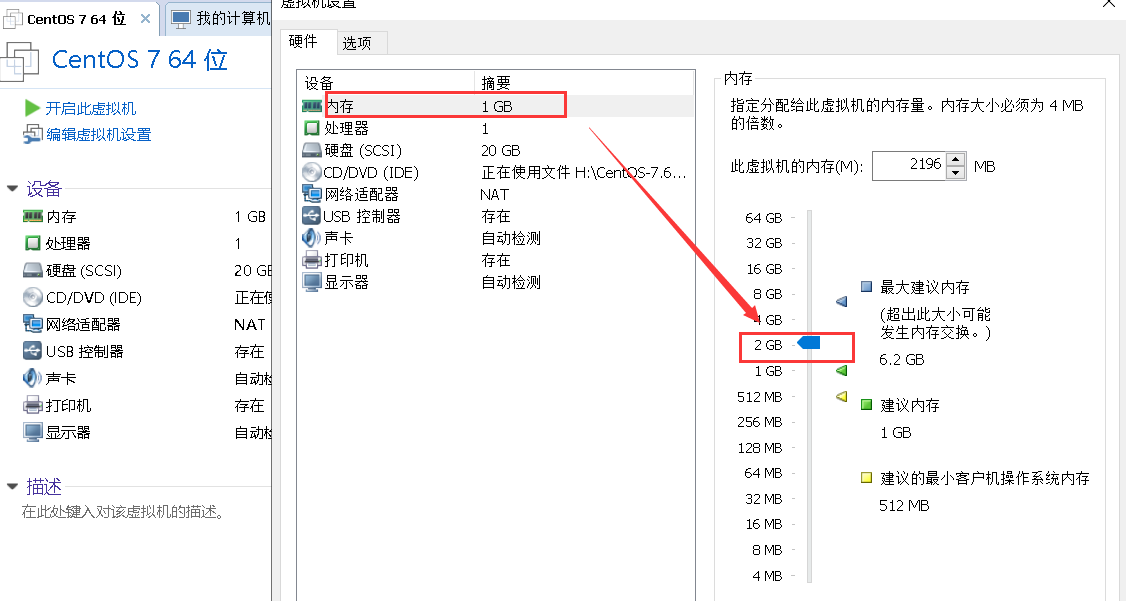This screenshot has height=601, width=1126.
Task: Select the USB 控制器 row in settings list
Action: tap(496, 215)
